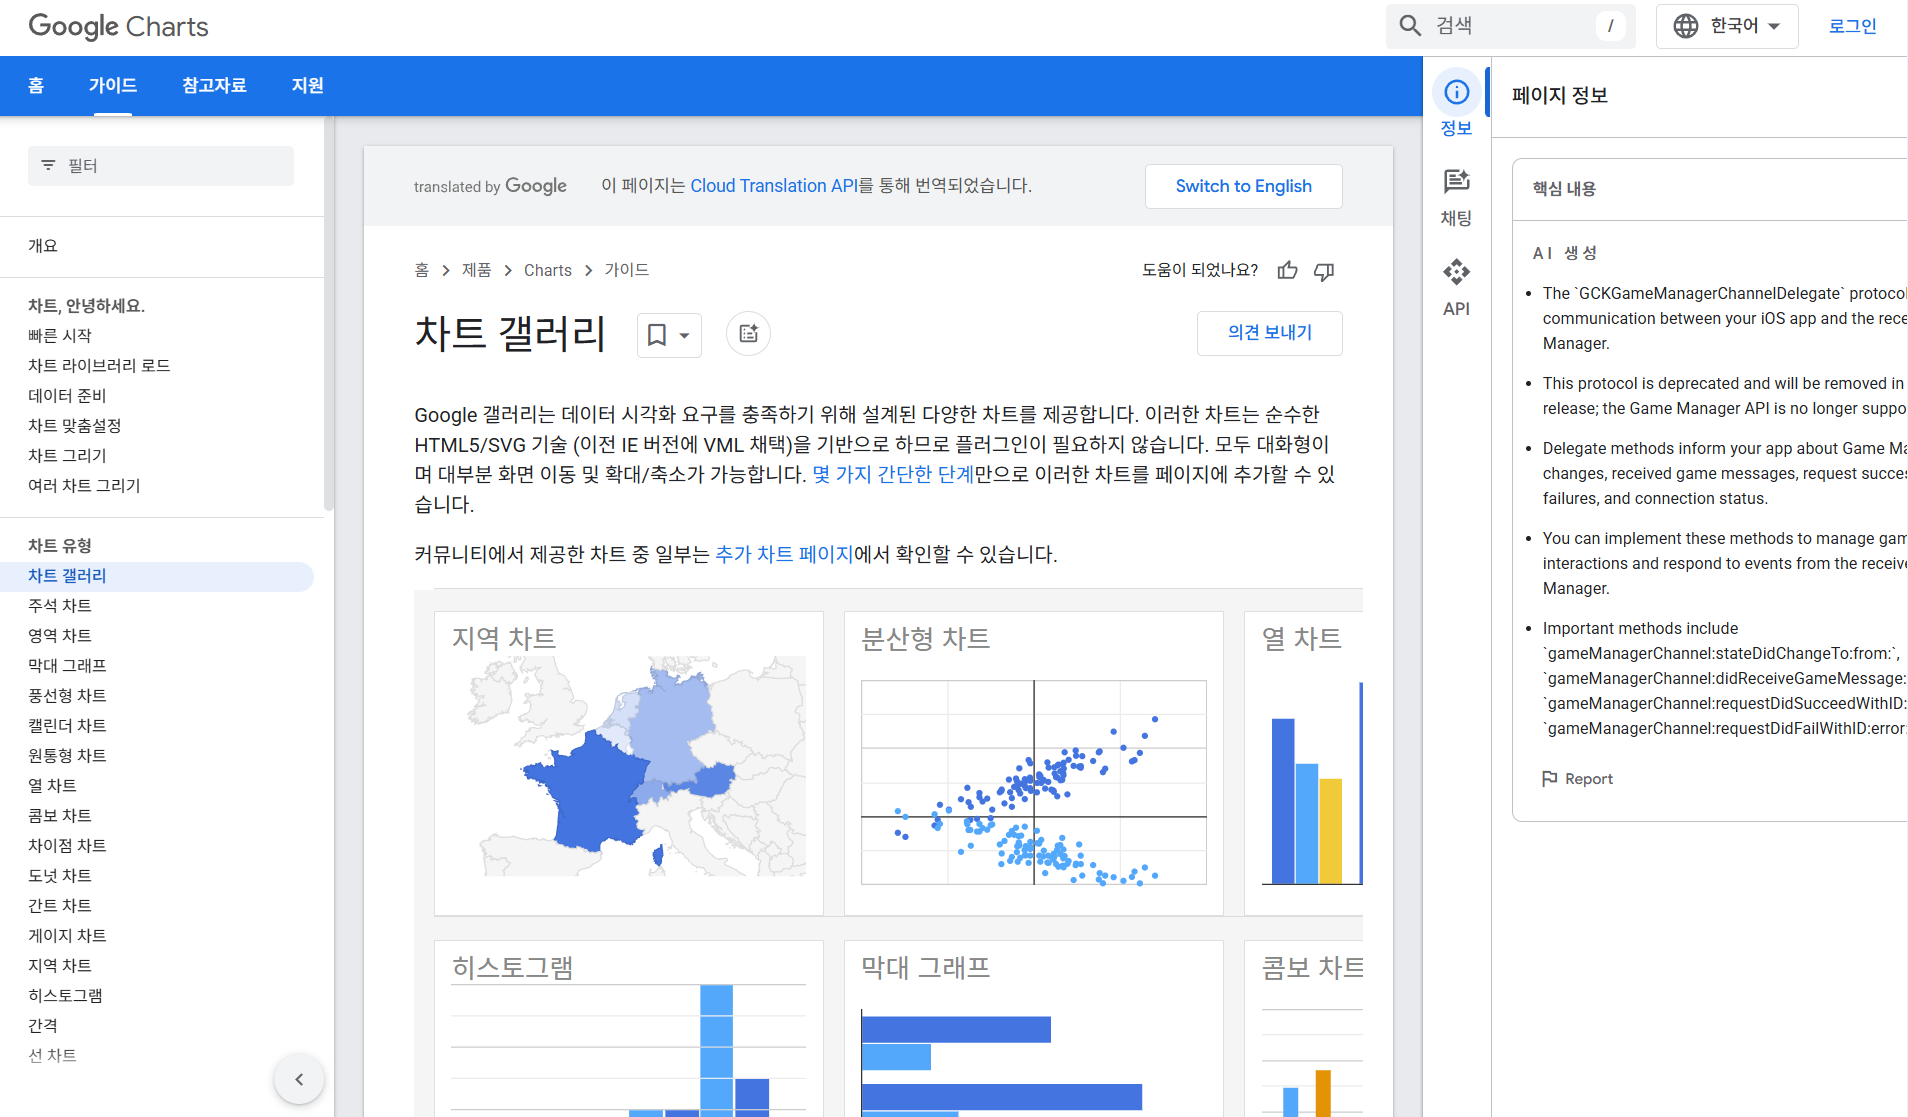Screen dimensions: 1908x1117
Task: Select 개요 in the sidebar
Action: click(x=43, y=246)
